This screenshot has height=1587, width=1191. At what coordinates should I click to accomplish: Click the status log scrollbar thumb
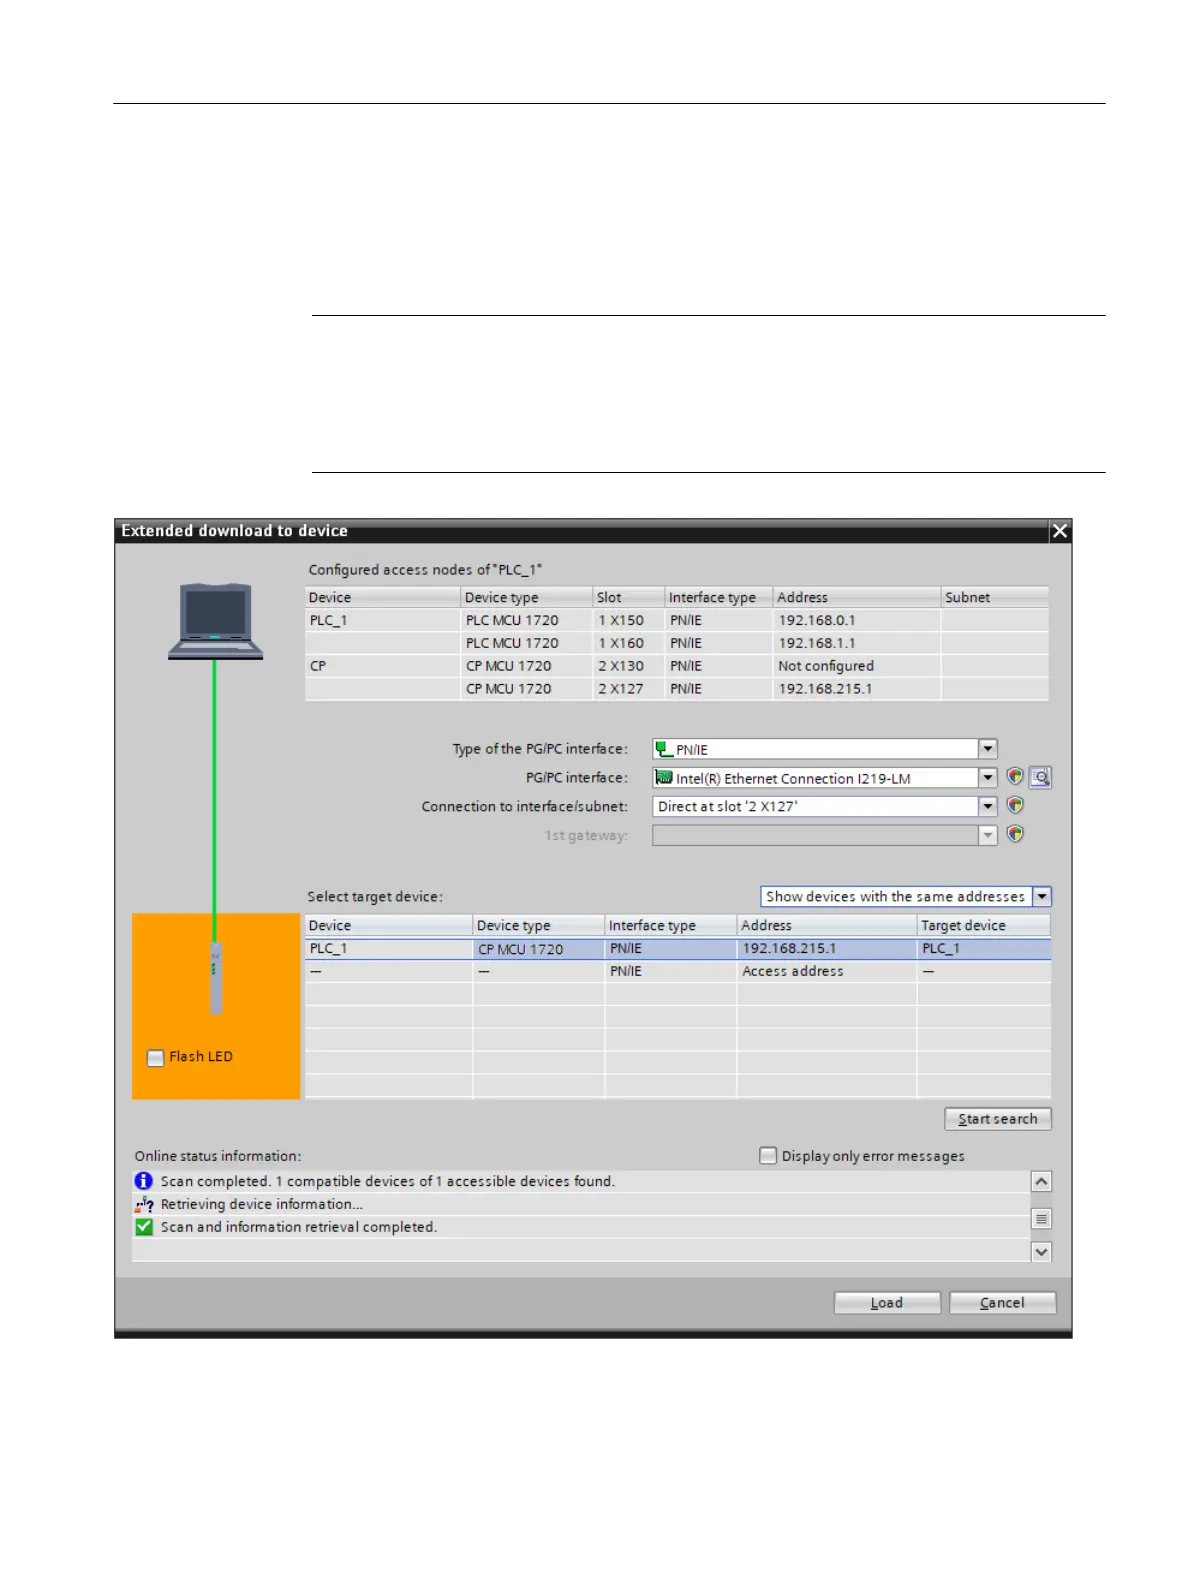point(1041,1218)
